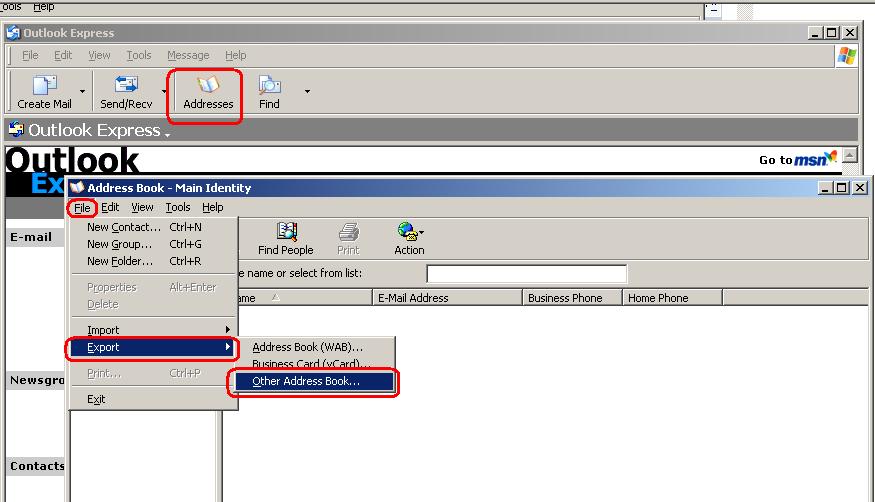Open the Tools menu in Address Book
Screen dimensions: 875x502
pyautogui.click(x=178, y=207)
